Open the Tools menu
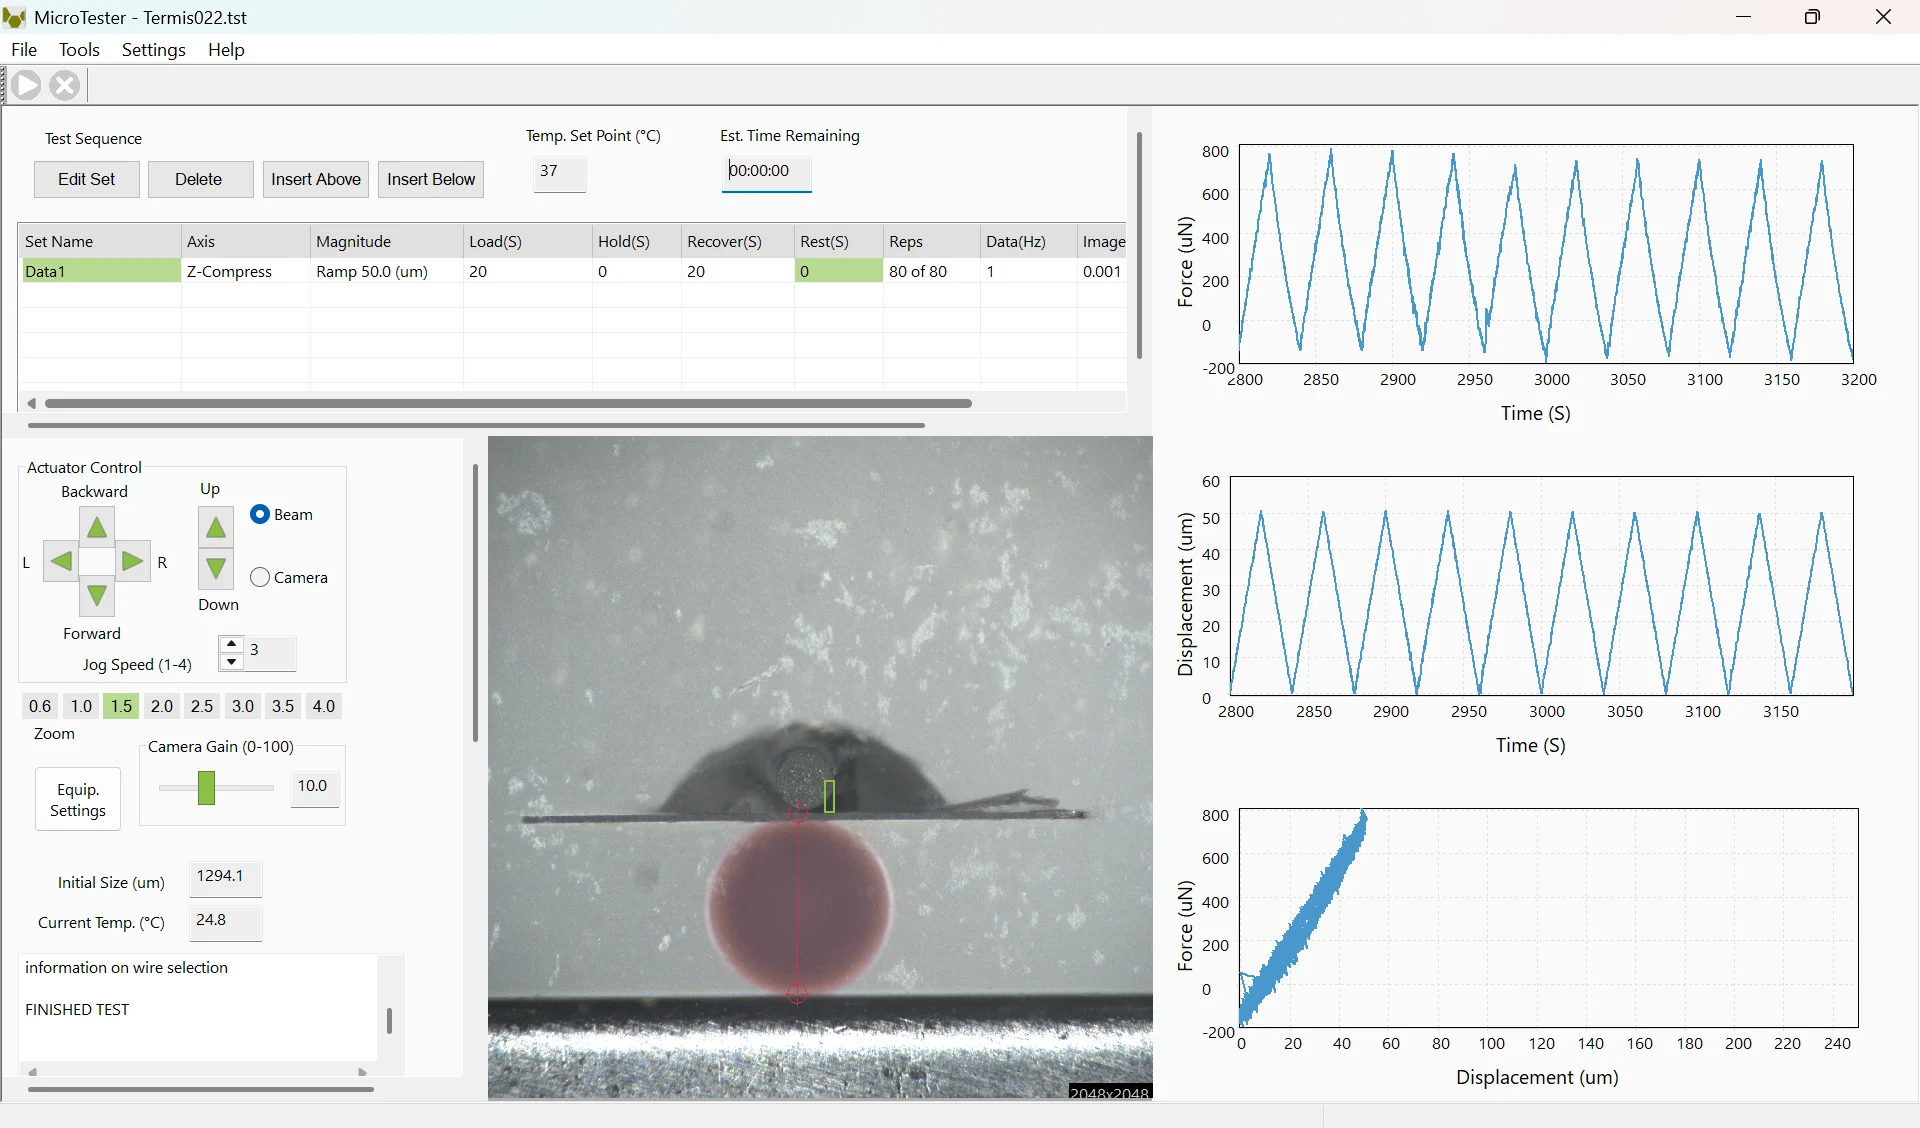The image size is (1920, 1128). [x=79, y=49]
